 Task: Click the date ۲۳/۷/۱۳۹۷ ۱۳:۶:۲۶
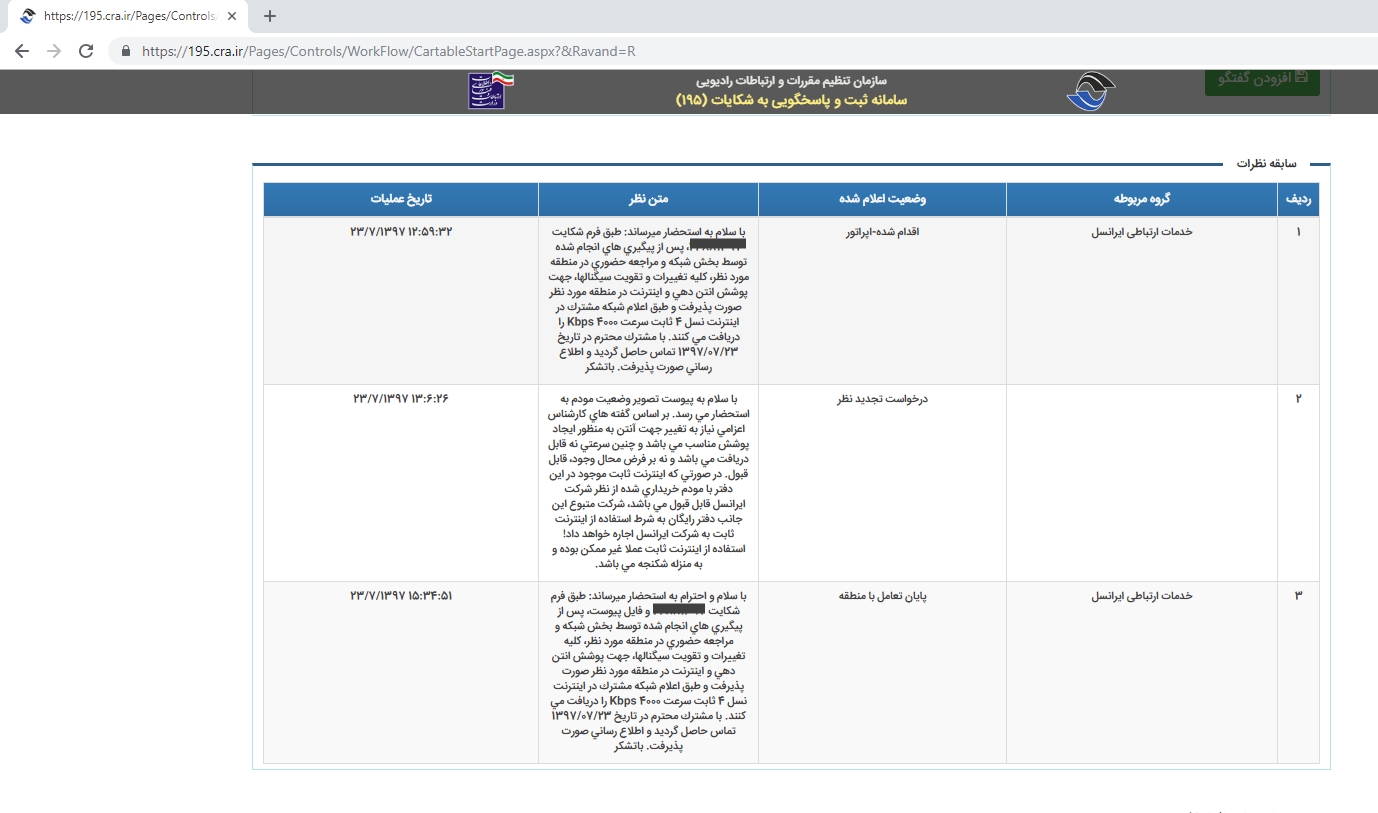pos(401,399)
